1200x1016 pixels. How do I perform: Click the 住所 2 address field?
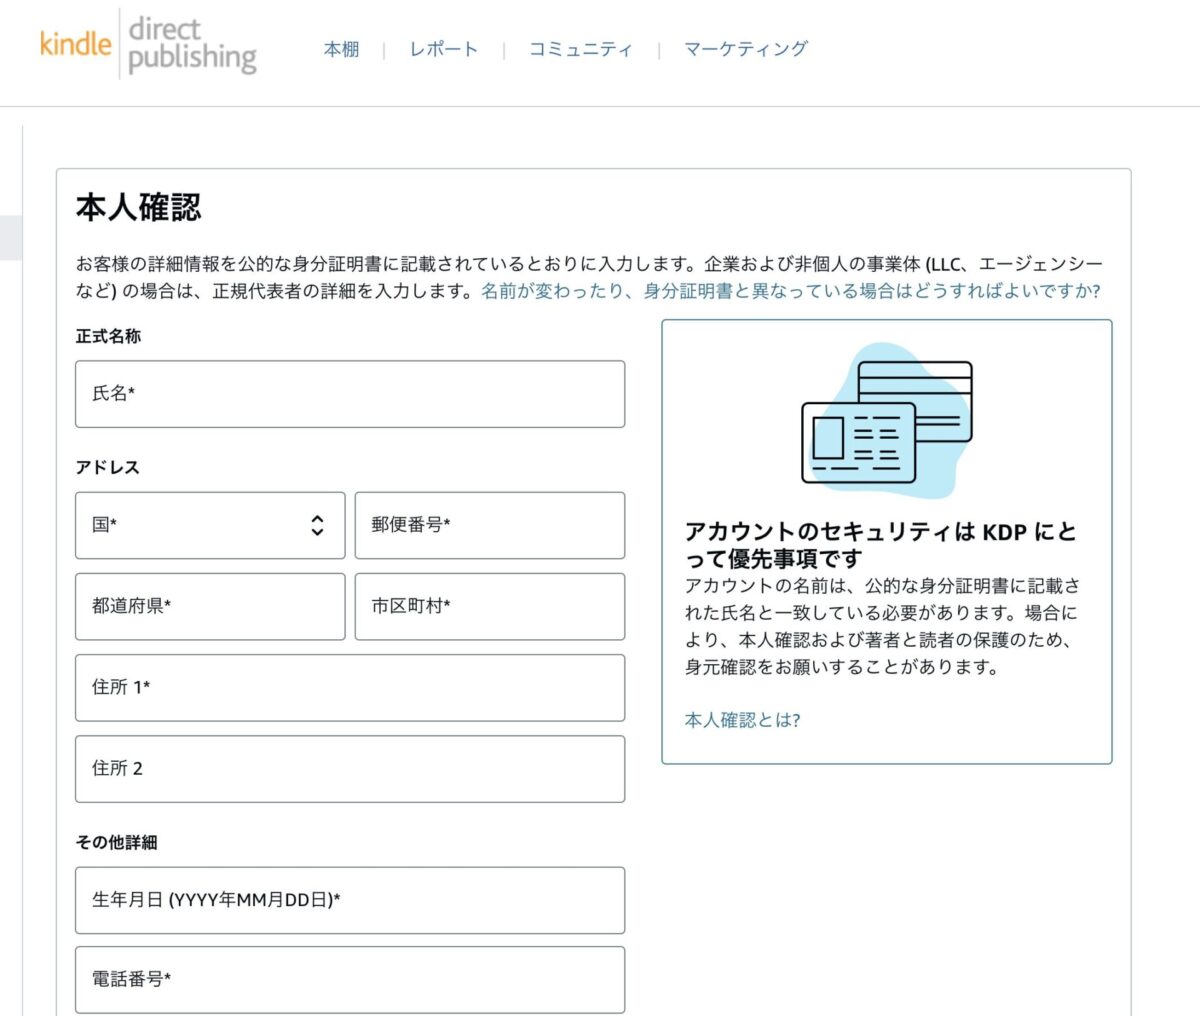[x=350, y=769]
